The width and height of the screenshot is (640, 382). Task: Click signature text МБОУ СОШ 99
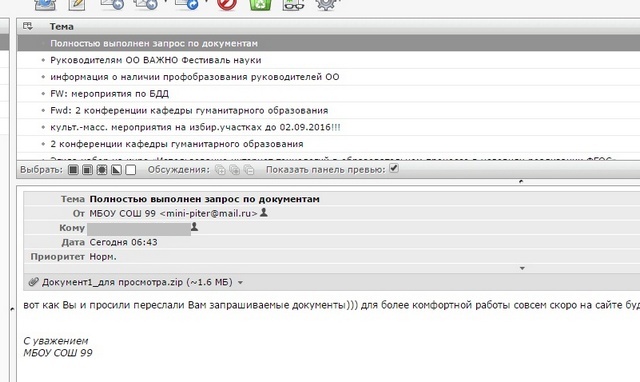(58, 353)
